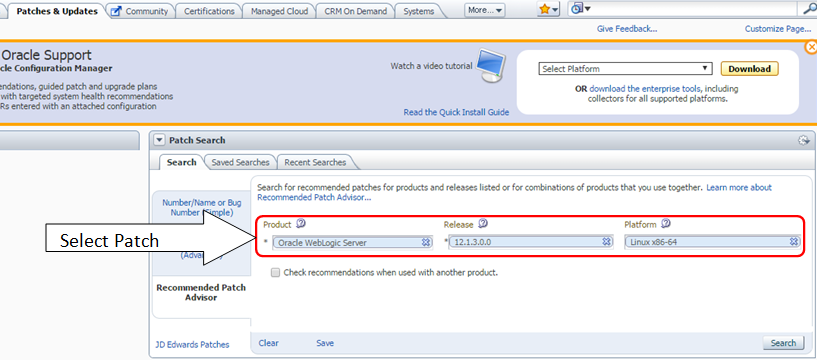Collapse the Patch Search panel
Image resolution: width=817 pixels, height=360 pixels.
click(159, 140)
